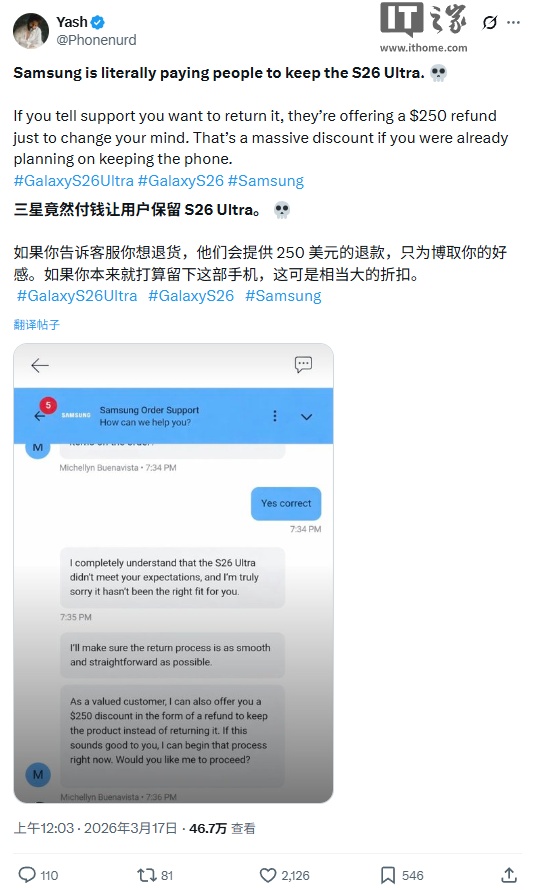Viewport: 537px width, 890px height.
Task: Open Yash's profile avatar
Action: click(31, 31)
